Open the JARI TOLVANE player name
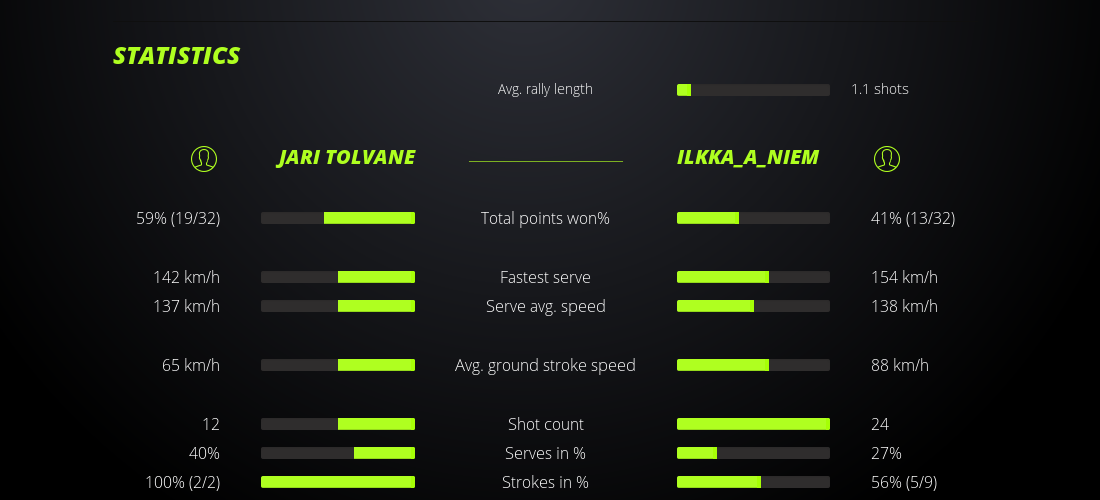Image resolution: width=1100 pixels, height=500 pixels. (346, 157)
